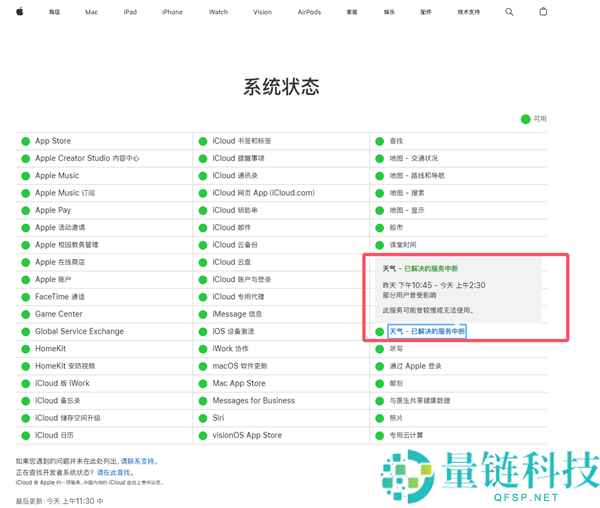
Task: Click the green tooltip title 已解决的服务中断
Action: tap(431, 269)
